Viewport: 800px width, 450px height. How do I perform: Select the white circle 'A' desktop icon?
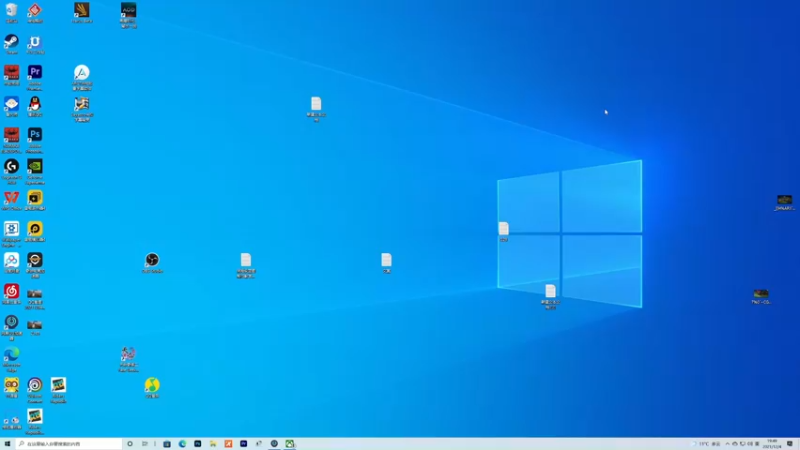(x=82, y=78)
